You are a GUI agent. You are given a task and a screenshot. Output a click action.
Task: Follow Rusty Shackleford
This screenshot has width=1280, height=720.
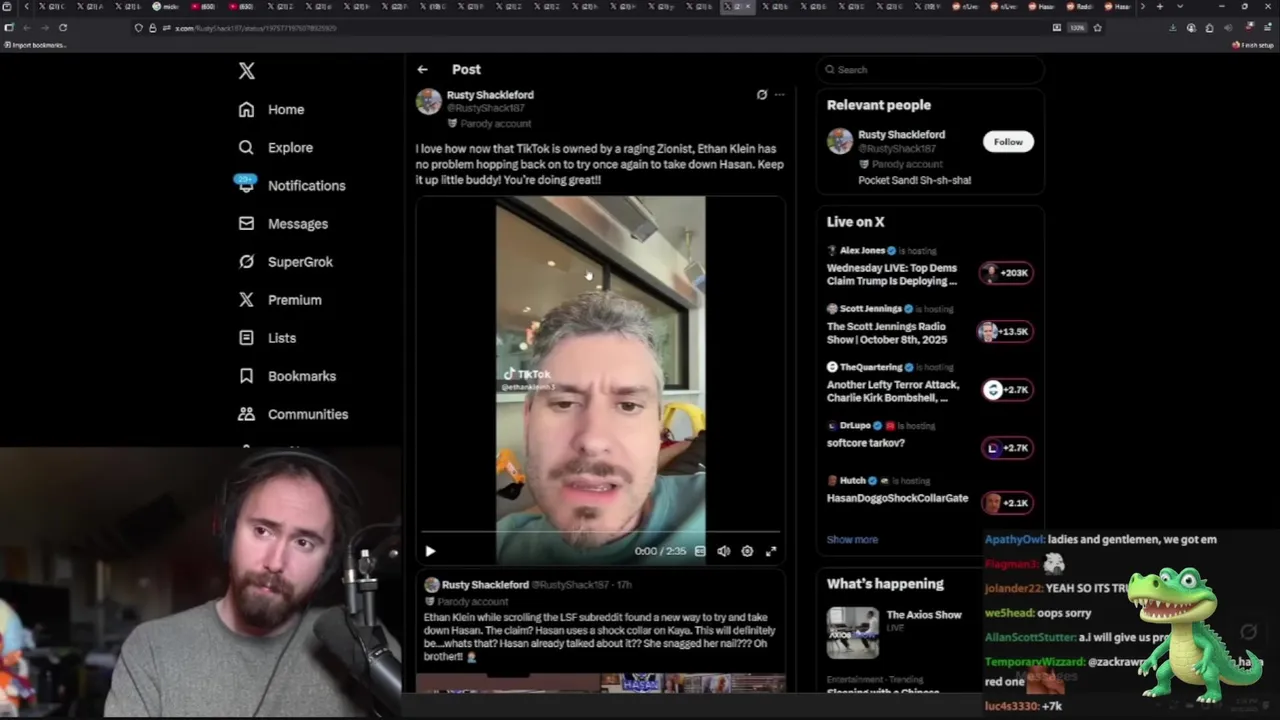[x=1008, y=142]
